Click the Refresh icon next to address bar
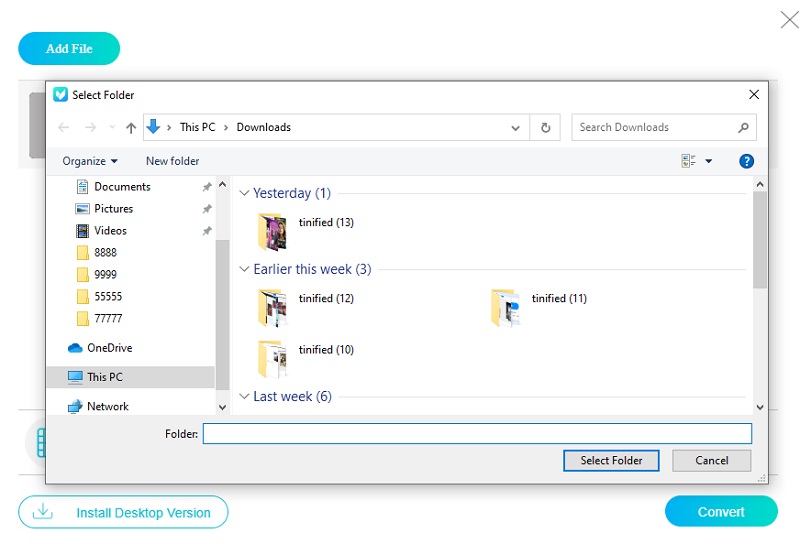 [545, 128]
